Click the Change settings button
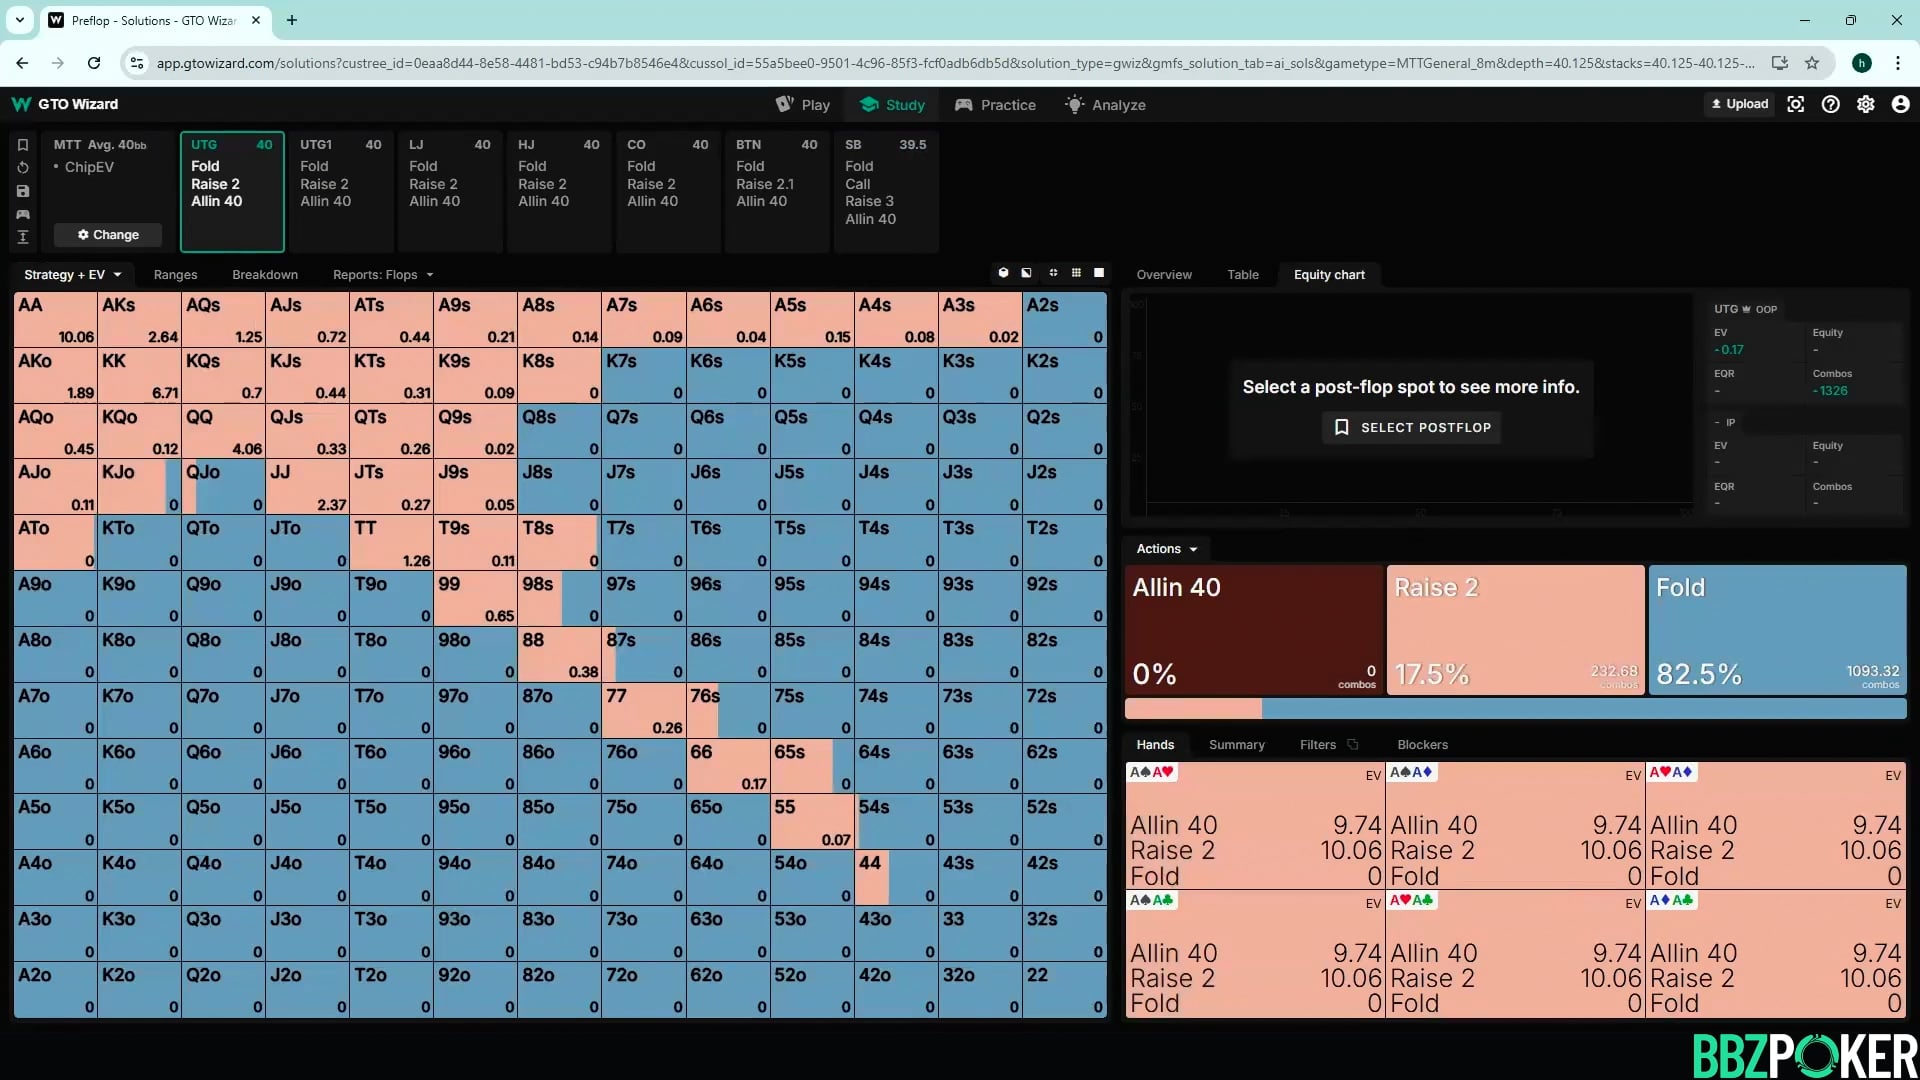The width and height of the screenshot is (1920, 1080). [x=108, y=235]
